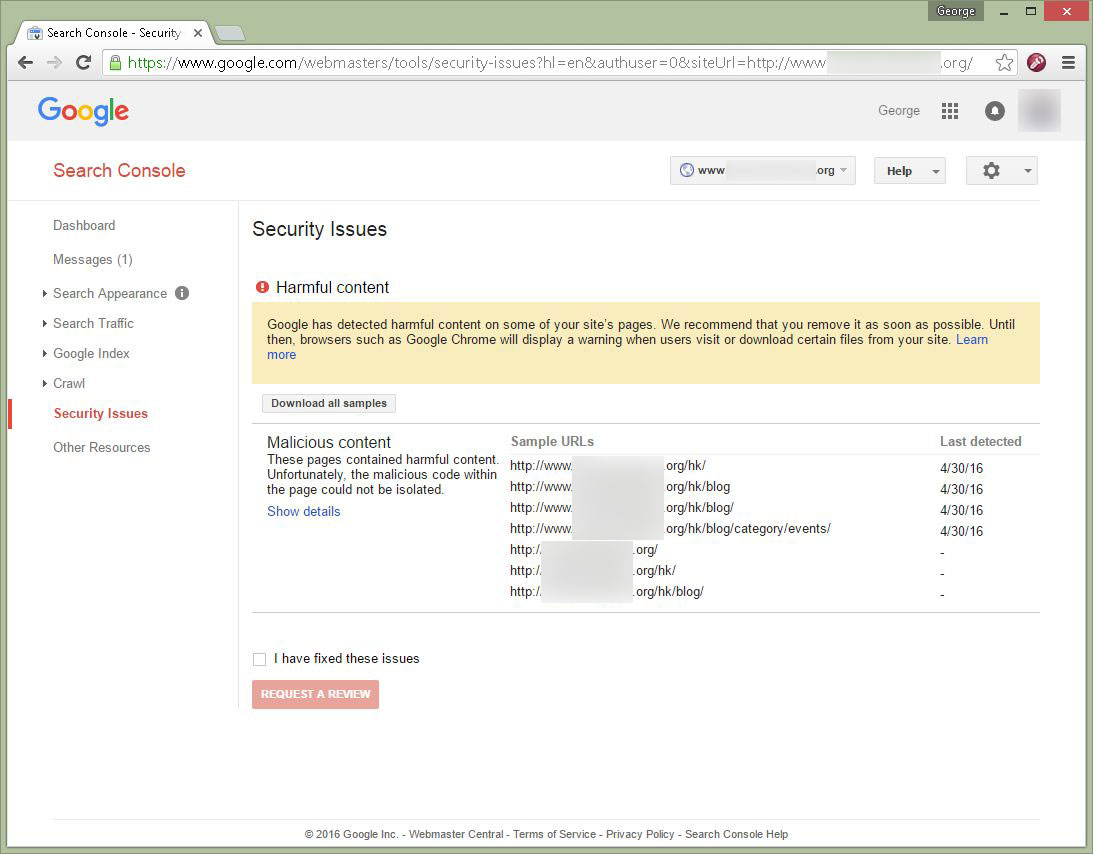Follow the Learn more link
The image size is (1093, 854).
(972, 340)
